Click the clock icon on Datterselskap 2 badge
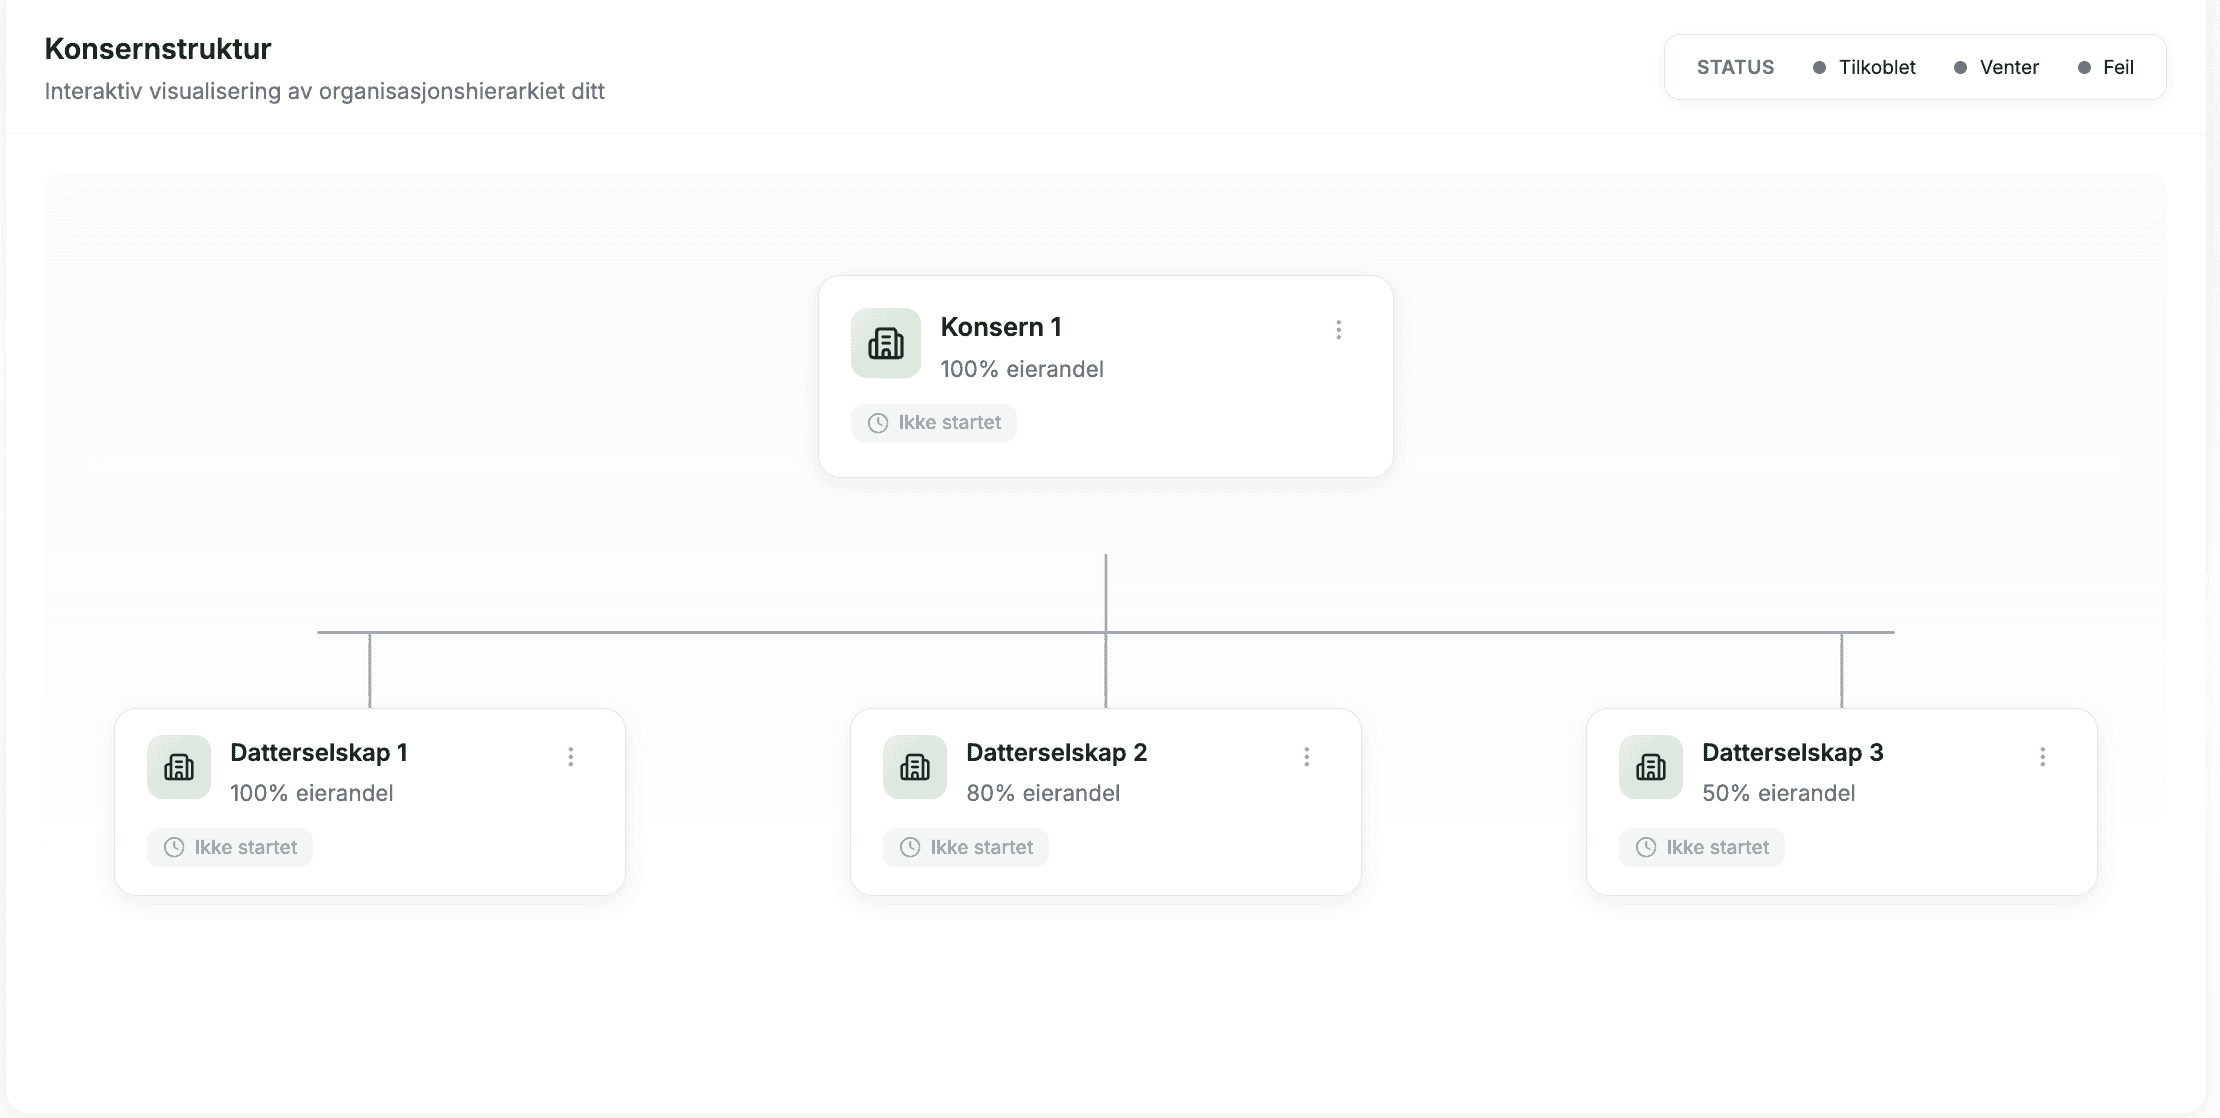This screenshot has width=2220, height=1118. coord(909,847)
